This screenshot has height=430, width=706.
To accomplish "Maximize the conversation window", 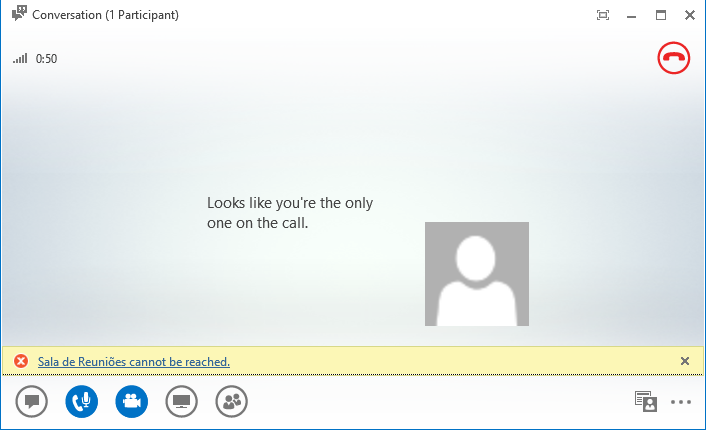I will (661, 15).
